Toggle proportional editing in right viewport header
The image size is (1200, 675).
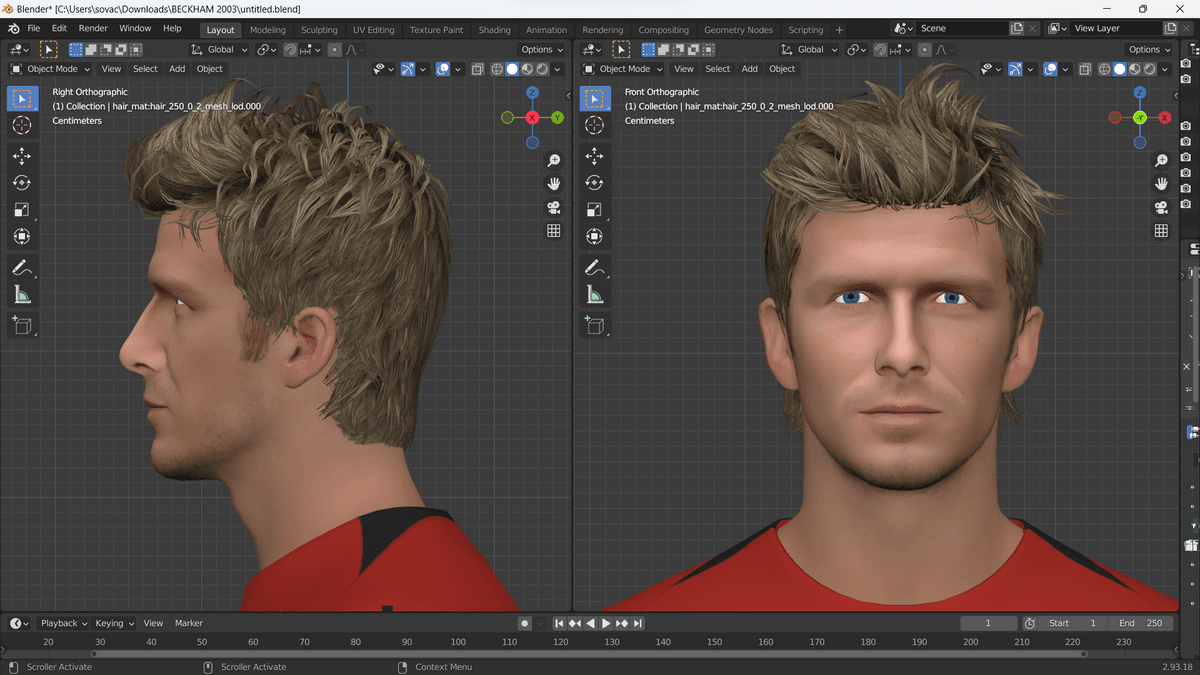pyautogui.click(x=924, y=49)
